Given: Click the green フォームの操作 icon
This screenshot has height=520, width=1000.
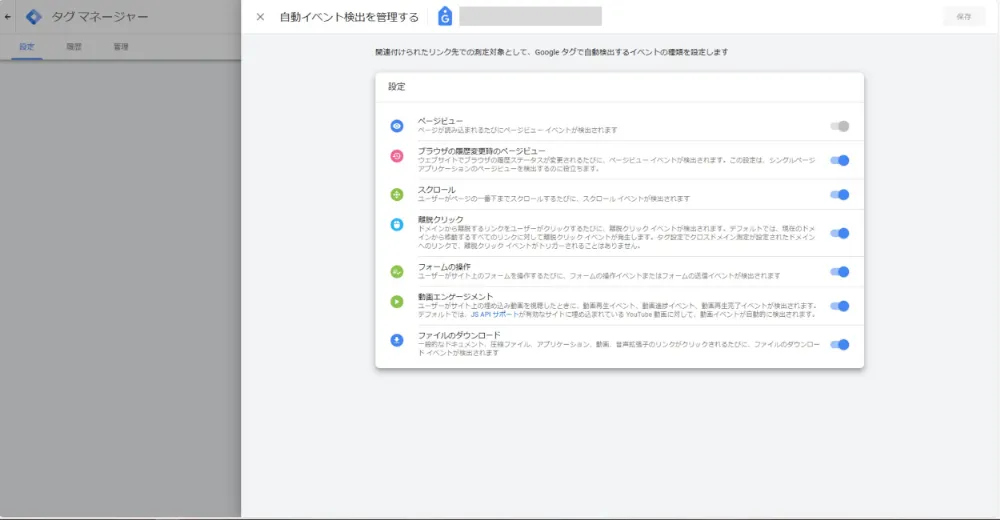Looking at the screenshot, I should (397, 272).
